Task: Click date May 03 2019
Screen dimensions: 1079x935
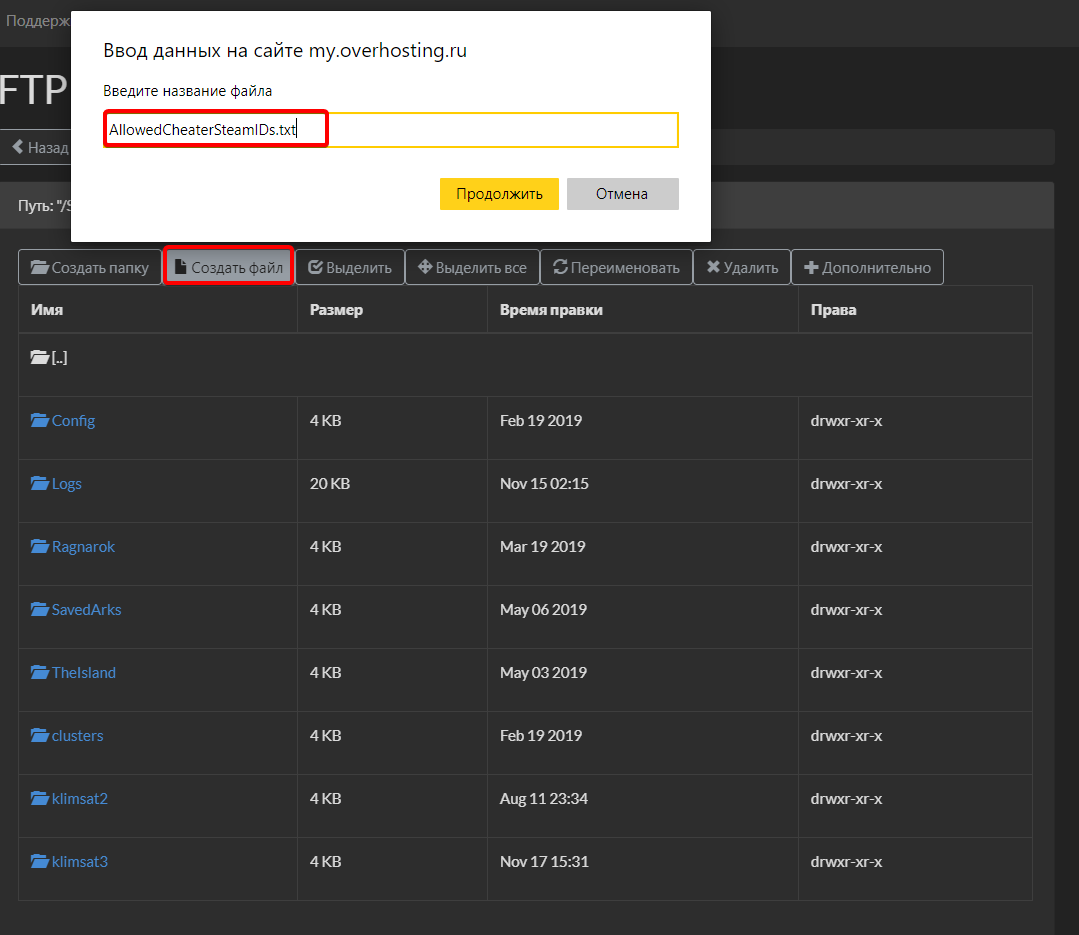Action: tap(543, 673)
